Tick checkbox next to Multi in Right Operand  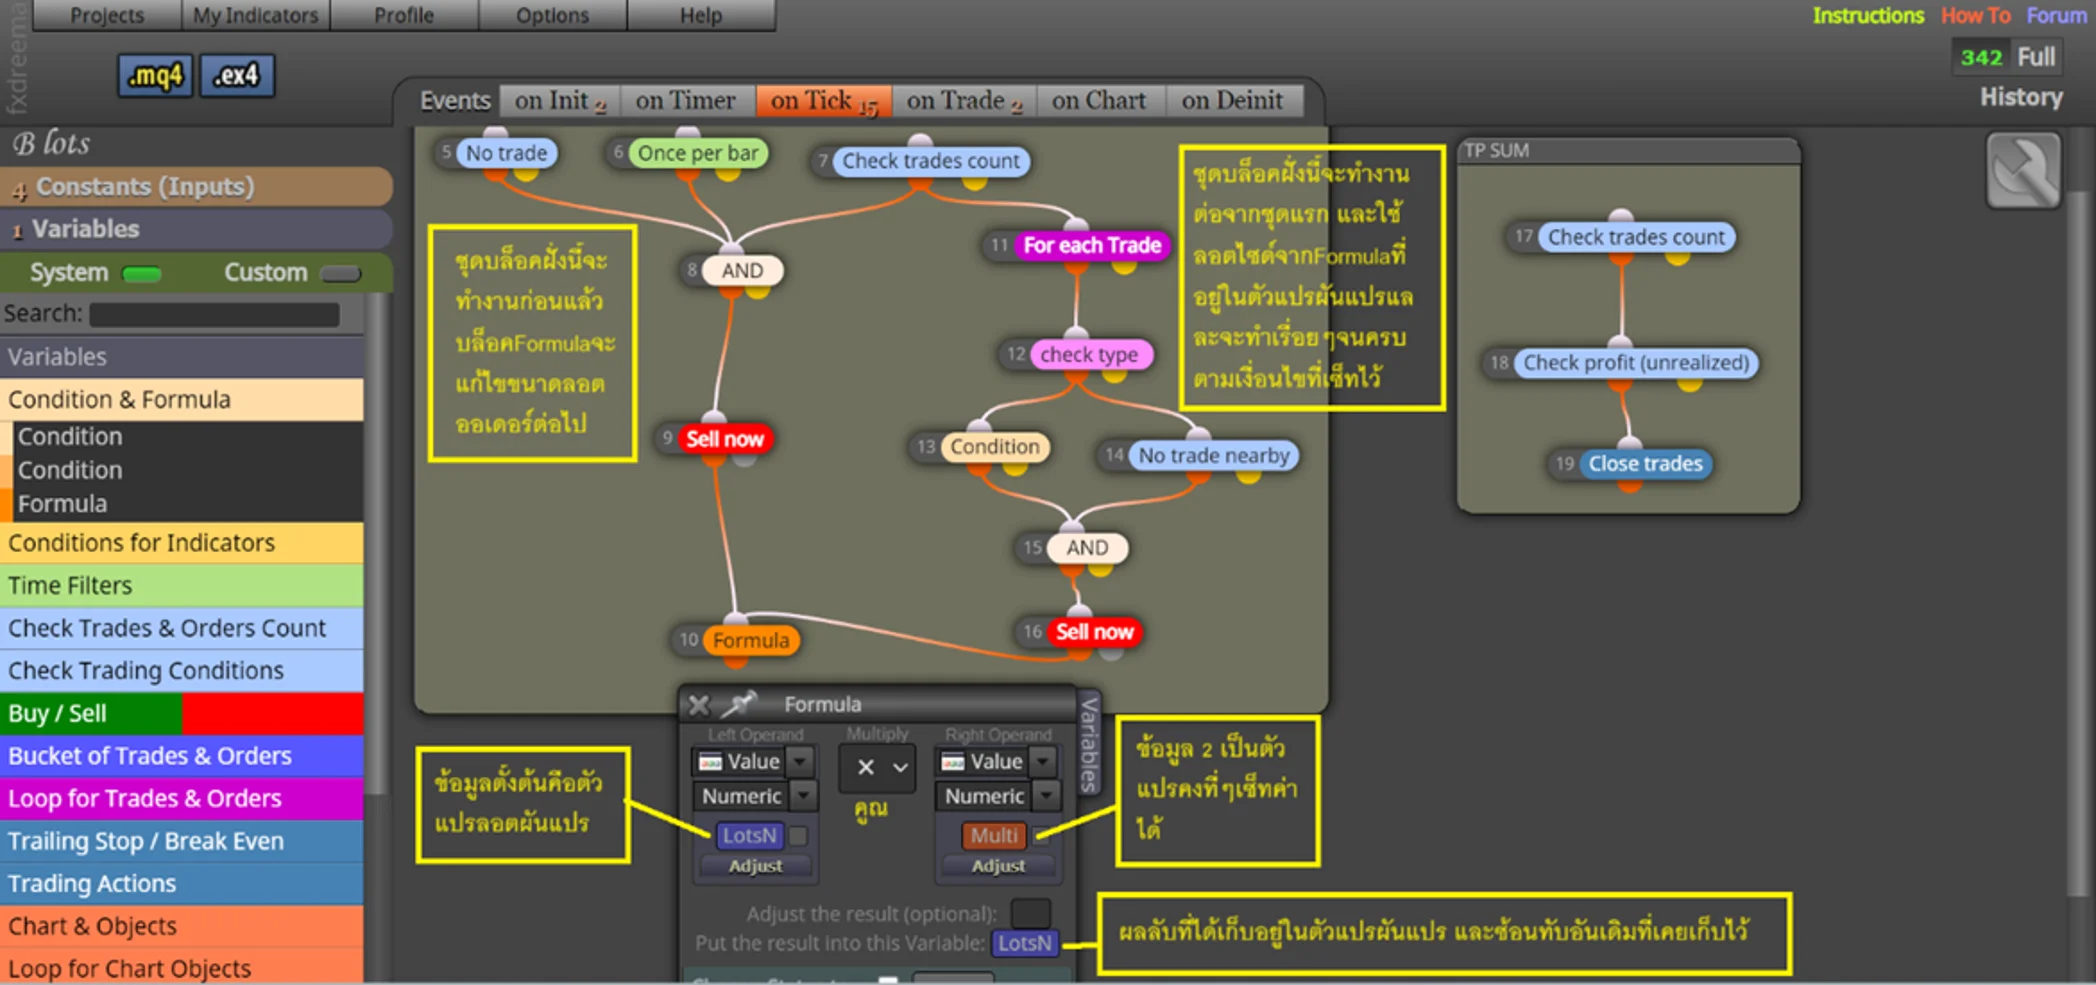(x=1041, y=835)
